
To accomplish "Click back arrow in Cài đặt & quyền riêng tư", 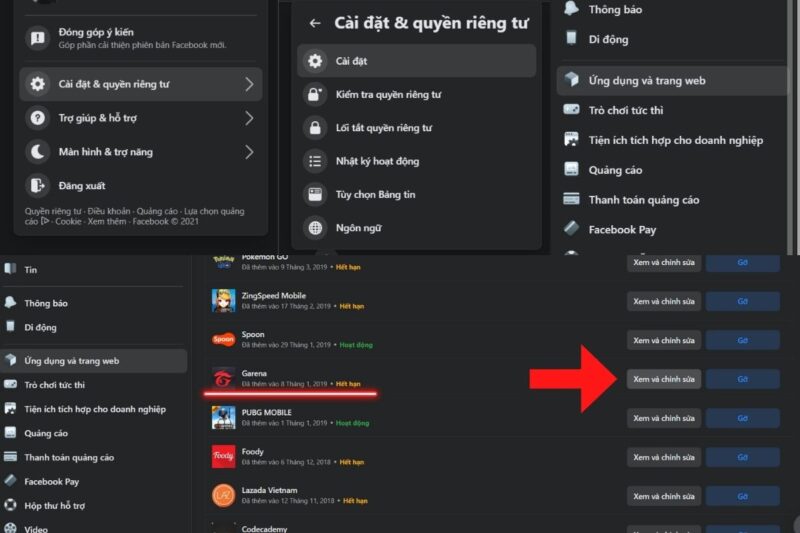I will [315, 23].
